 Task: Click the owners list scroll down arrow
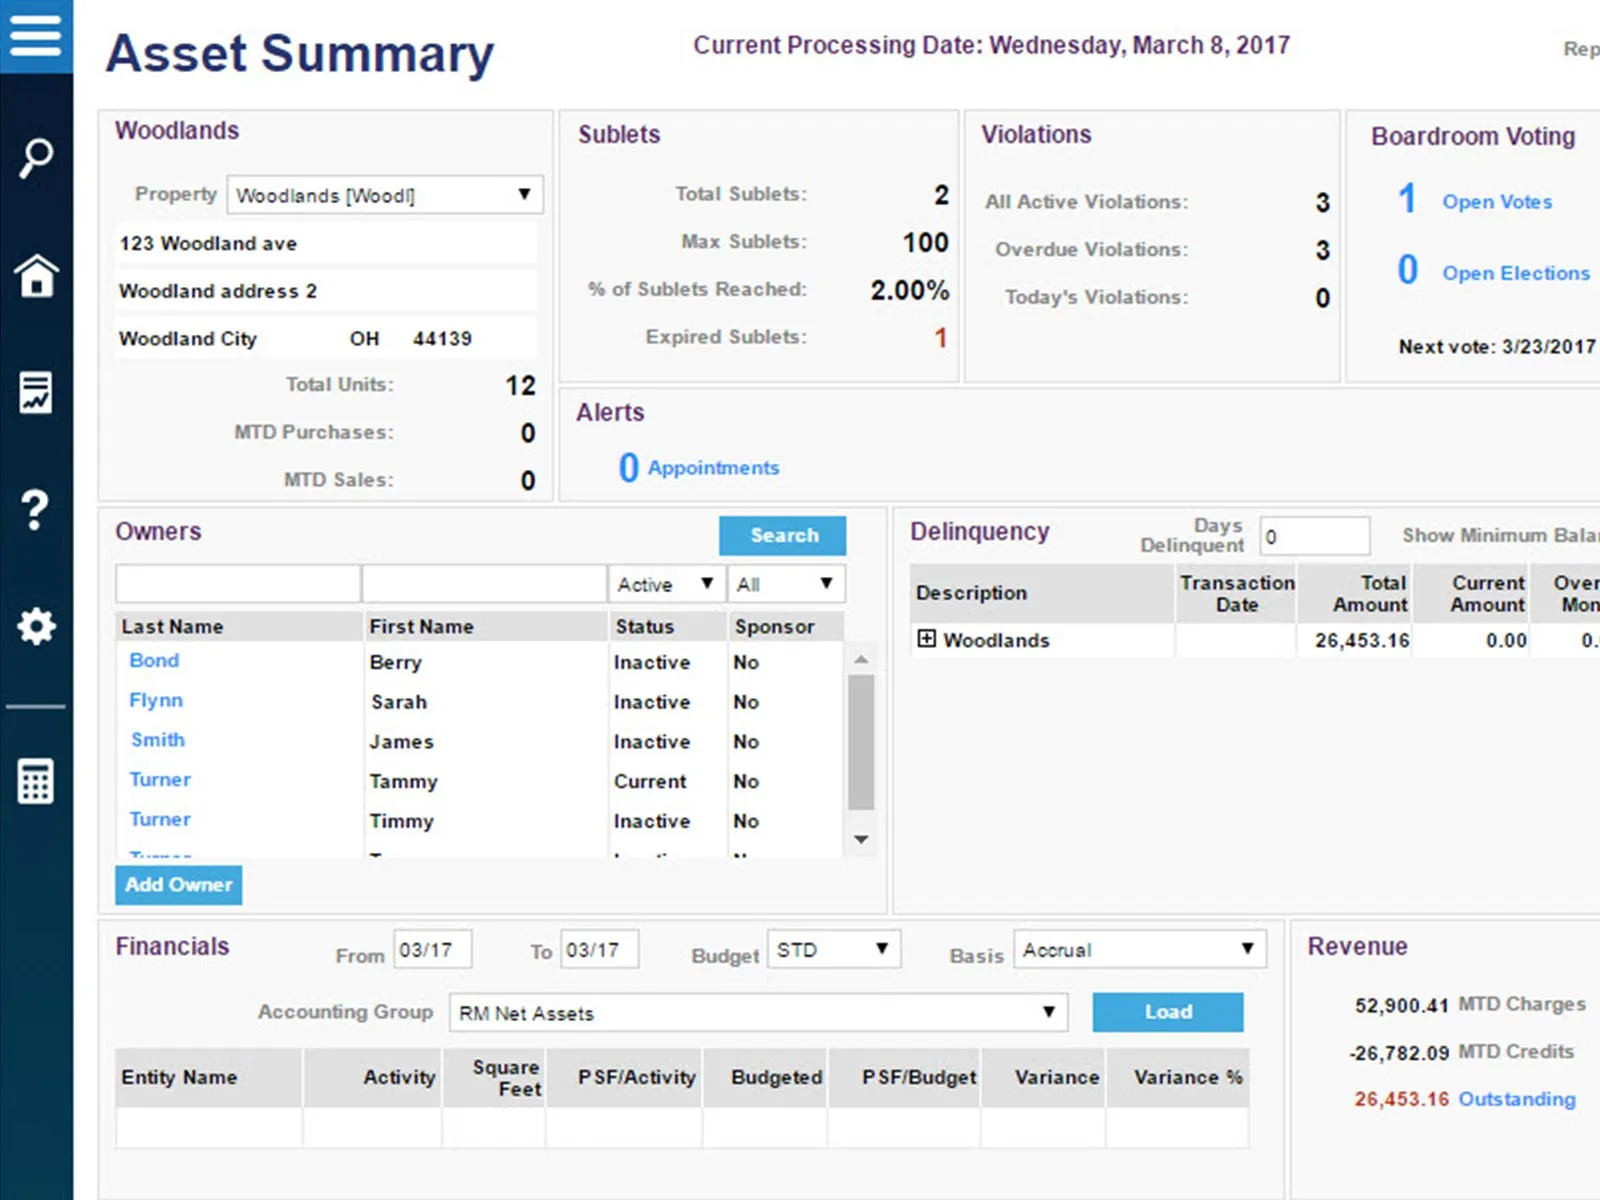click(x=861, y=840)
